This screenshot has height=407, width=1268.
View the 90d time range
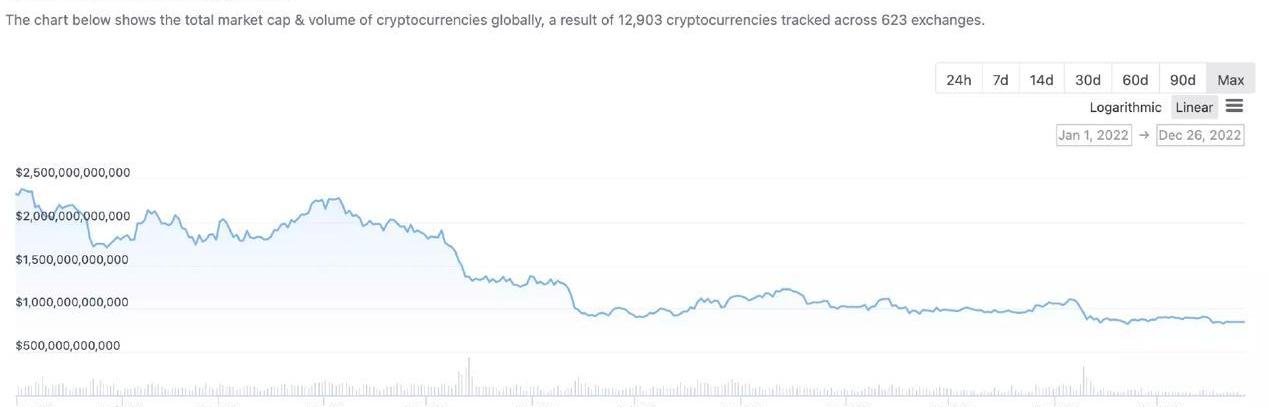pos(1182,80)
